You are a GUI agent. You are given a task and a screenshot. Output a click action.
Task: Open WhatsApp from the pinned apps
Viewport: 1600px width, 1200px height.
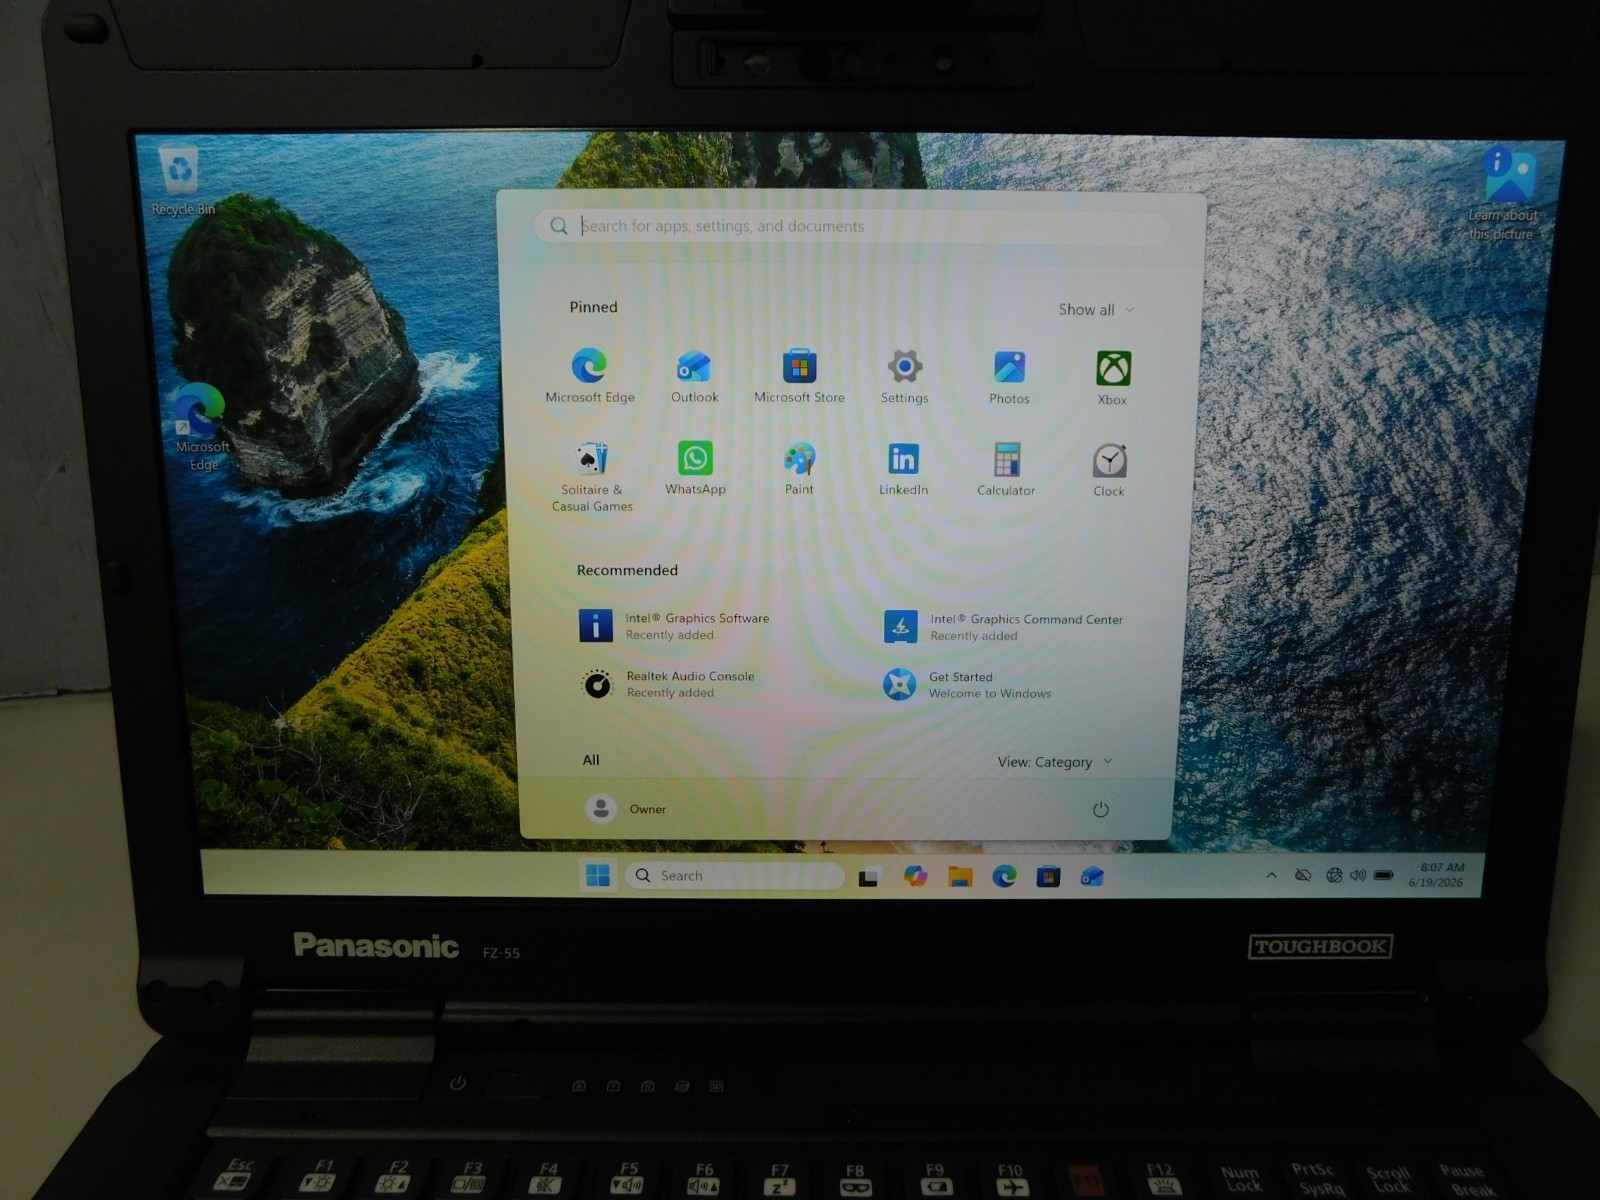695,467
